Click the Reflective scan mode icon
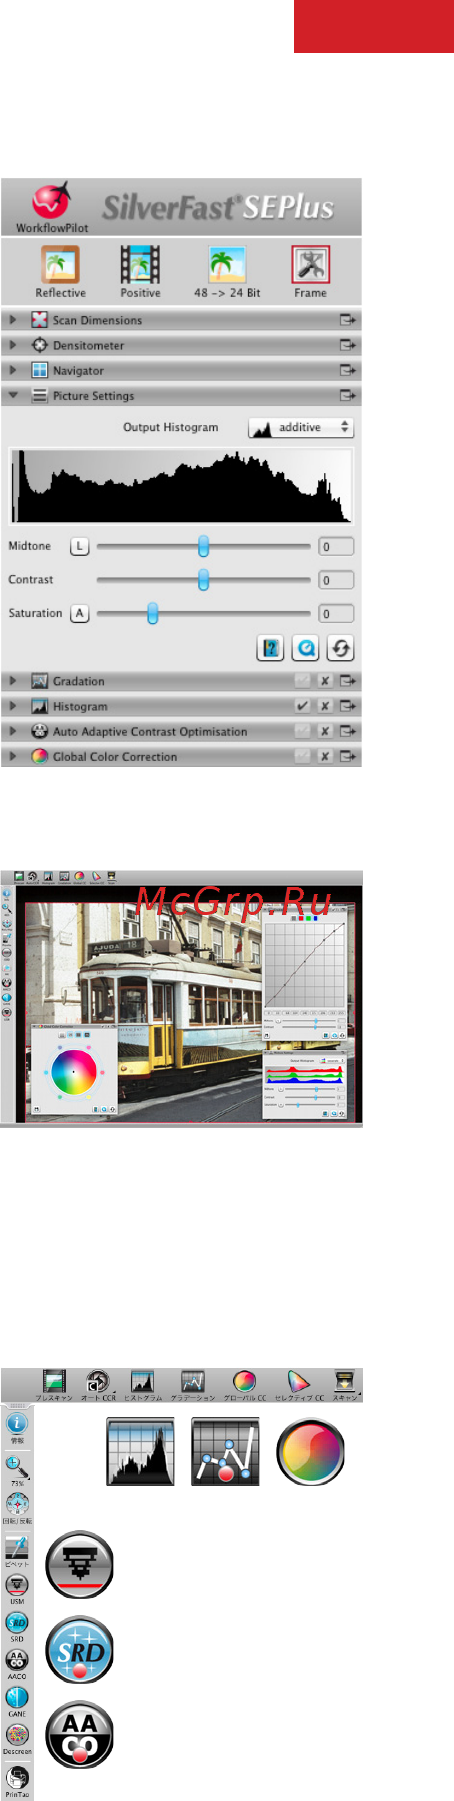This screenshot has width=454, height=1801. click(60, 266)
